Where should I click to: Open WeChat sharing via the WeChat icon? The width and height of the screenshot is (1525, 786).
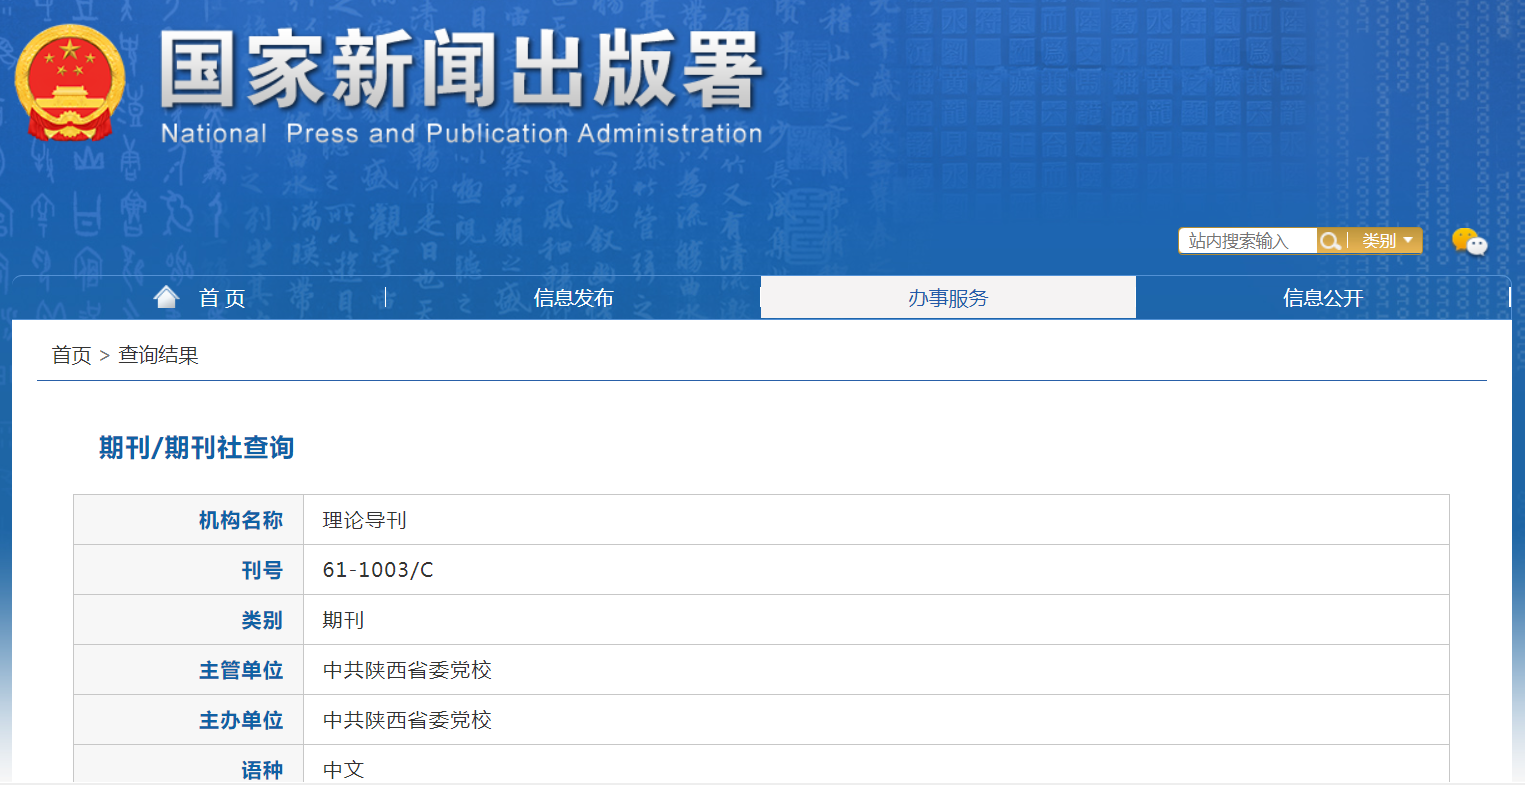point(1470,241)
